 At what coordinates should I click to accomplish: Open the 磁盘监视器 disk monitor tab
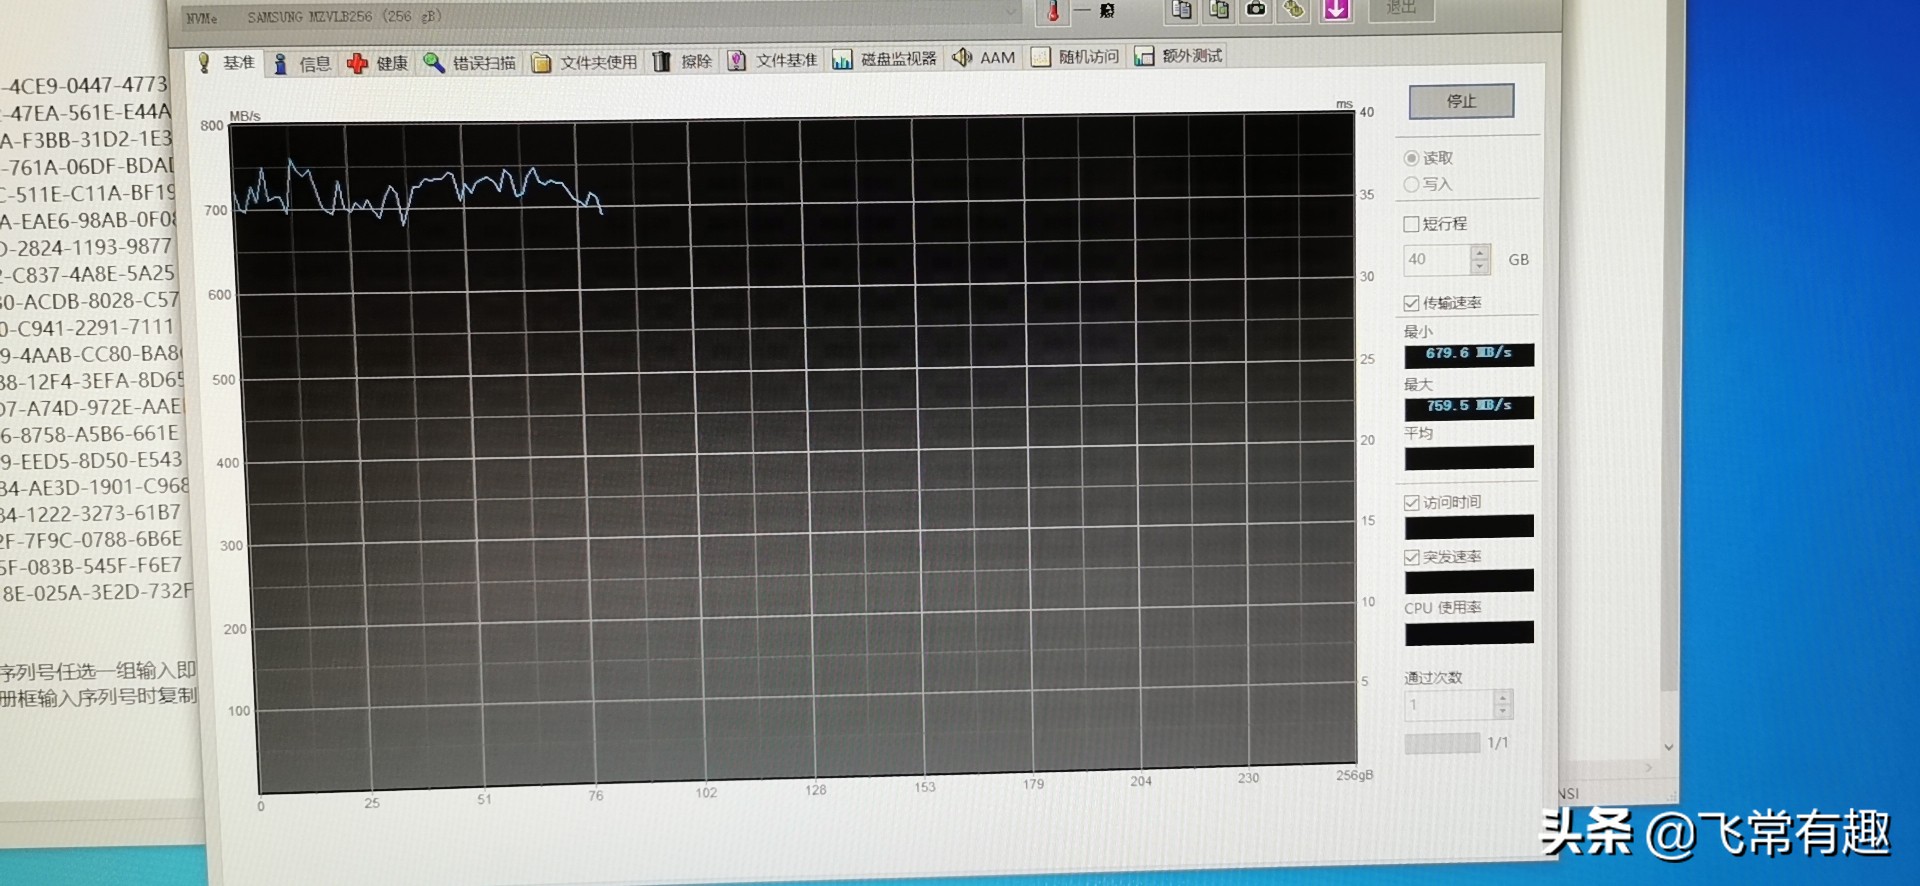pyautogui.click(x=885, y=59)
